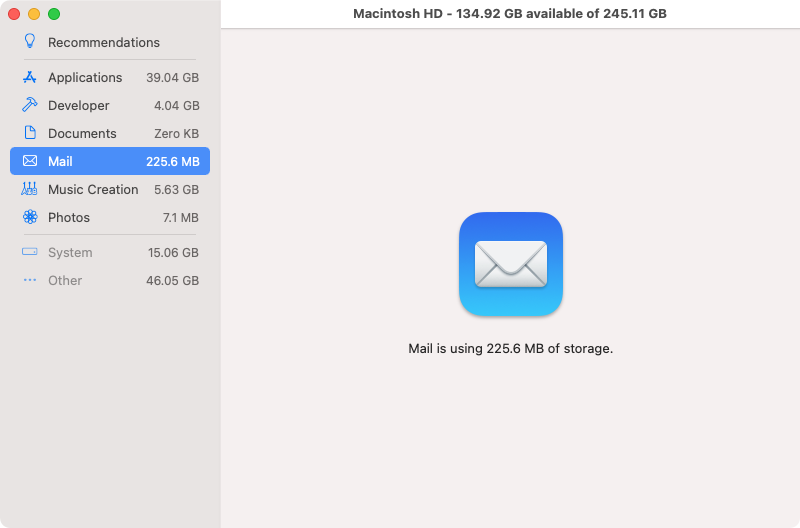Select the System category label
The height and width of the screenshot is (528, 800).
[x=70, y=253]
